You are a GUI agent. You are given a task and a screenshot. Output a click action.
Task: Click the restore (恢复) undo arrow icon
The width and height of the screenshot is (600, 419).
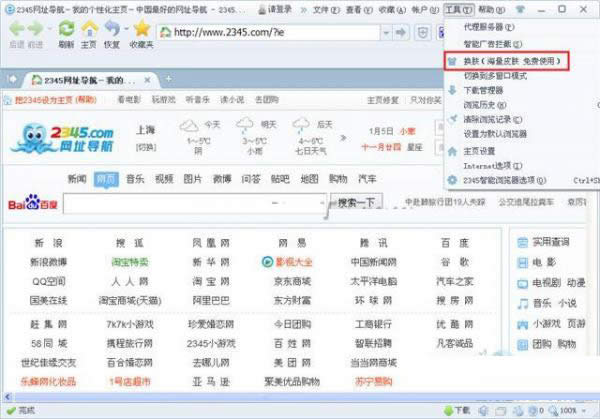coord(112,29)
